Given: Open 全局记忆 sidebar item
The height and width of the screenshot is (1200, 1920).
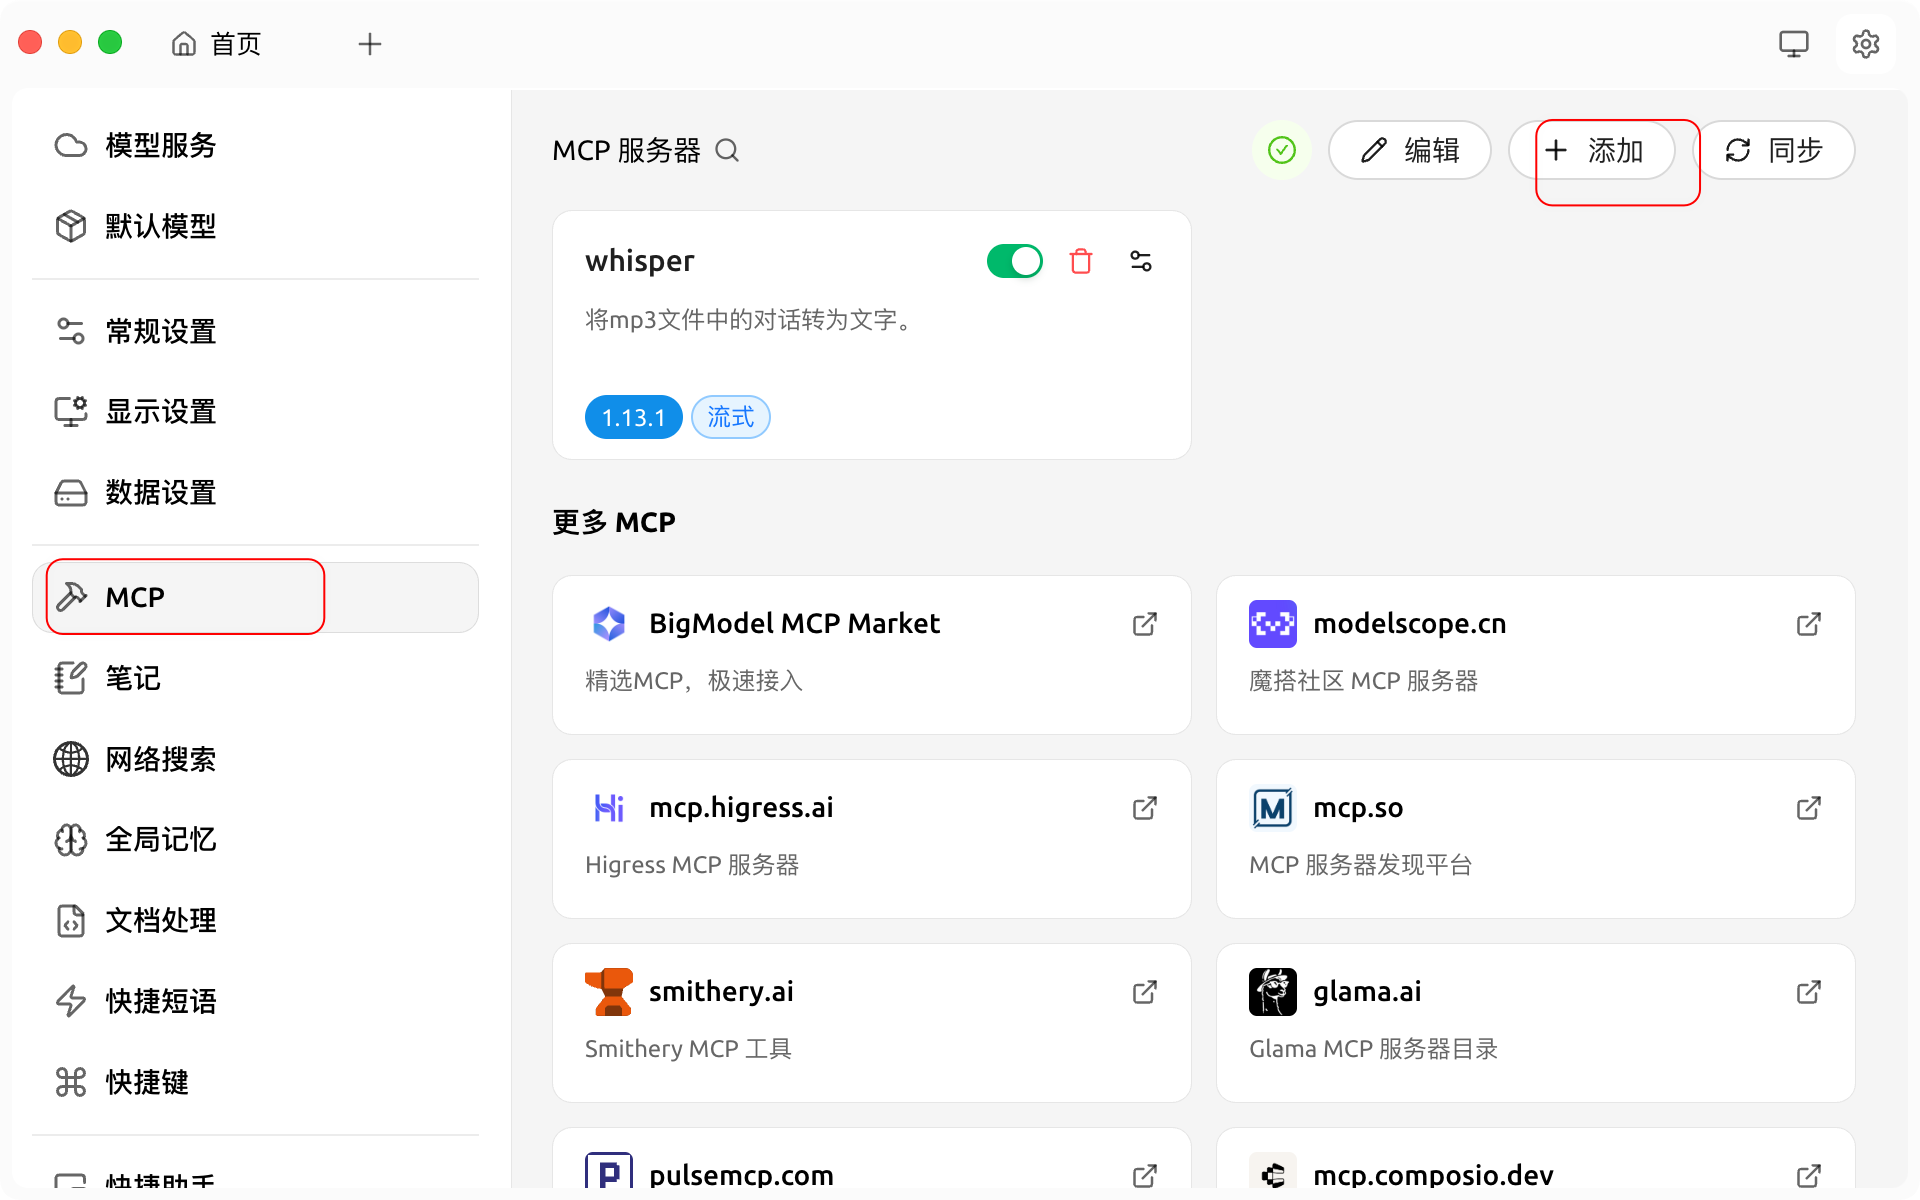Looking at the screenshot, I should pos(160,840).
